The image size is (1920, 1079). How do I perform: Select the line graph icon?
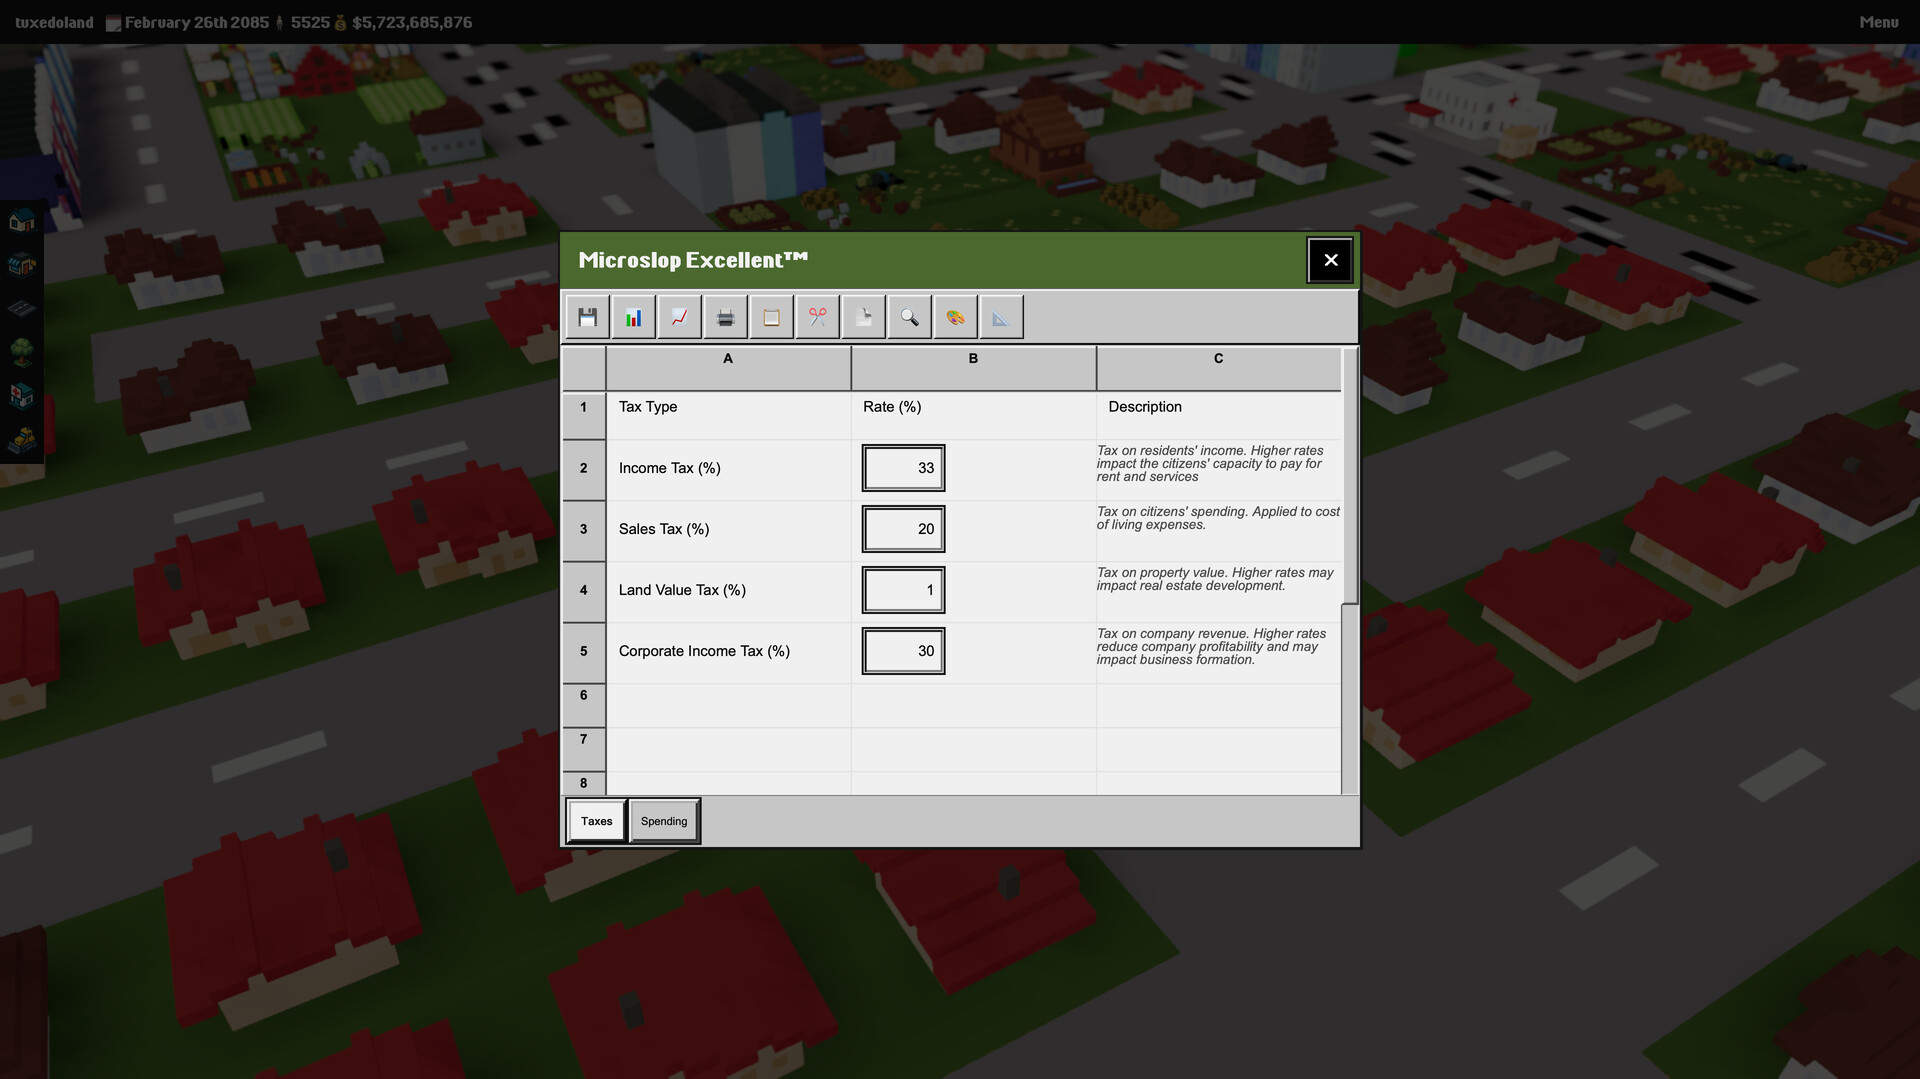click(678, 316)
